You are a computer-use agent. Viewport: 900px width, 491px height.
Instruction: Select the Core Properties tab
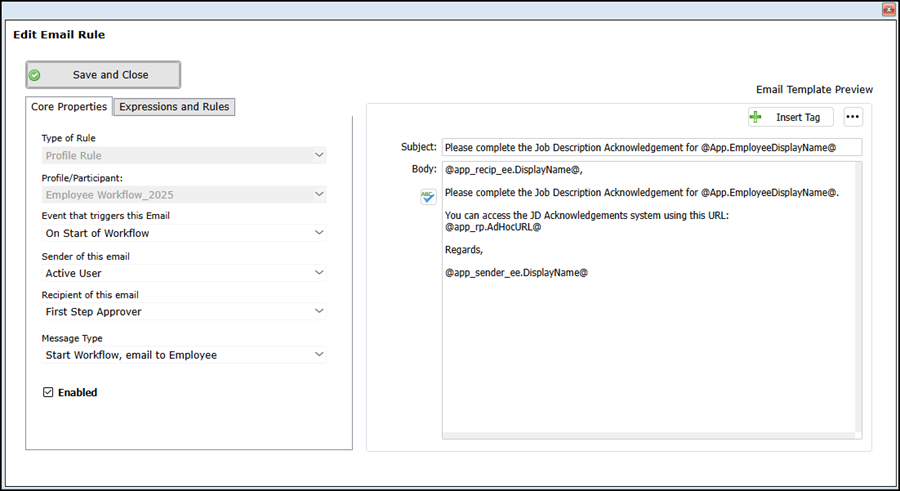[69, 107]
